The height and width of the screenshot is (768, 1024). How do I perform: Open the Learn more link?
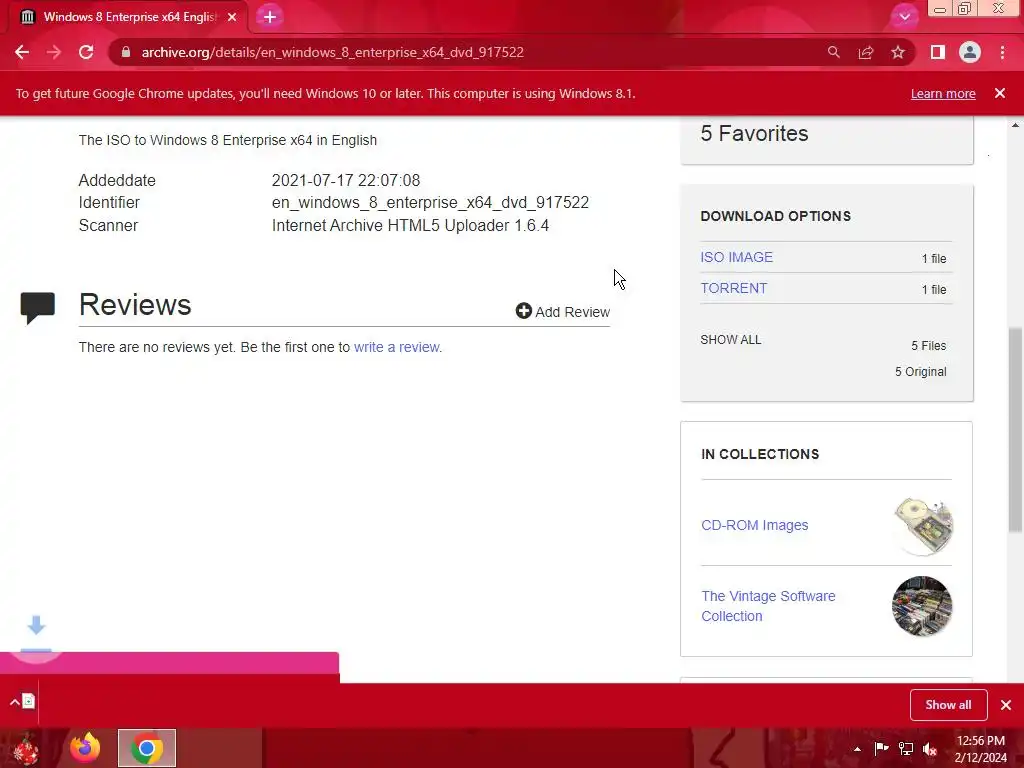pyautogui.click(x=943, y=93)
